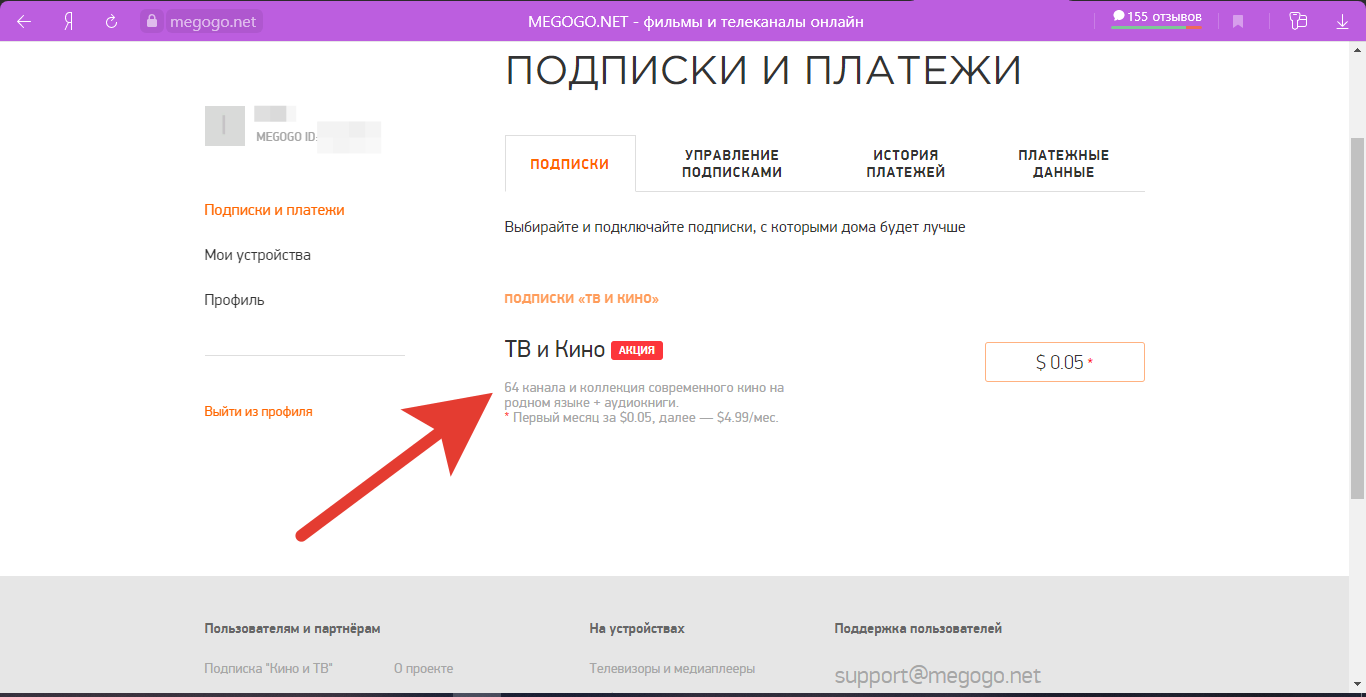Click the red Акция badge
The height and width of the screenshot is (697, 1366).
coord(637,350)
